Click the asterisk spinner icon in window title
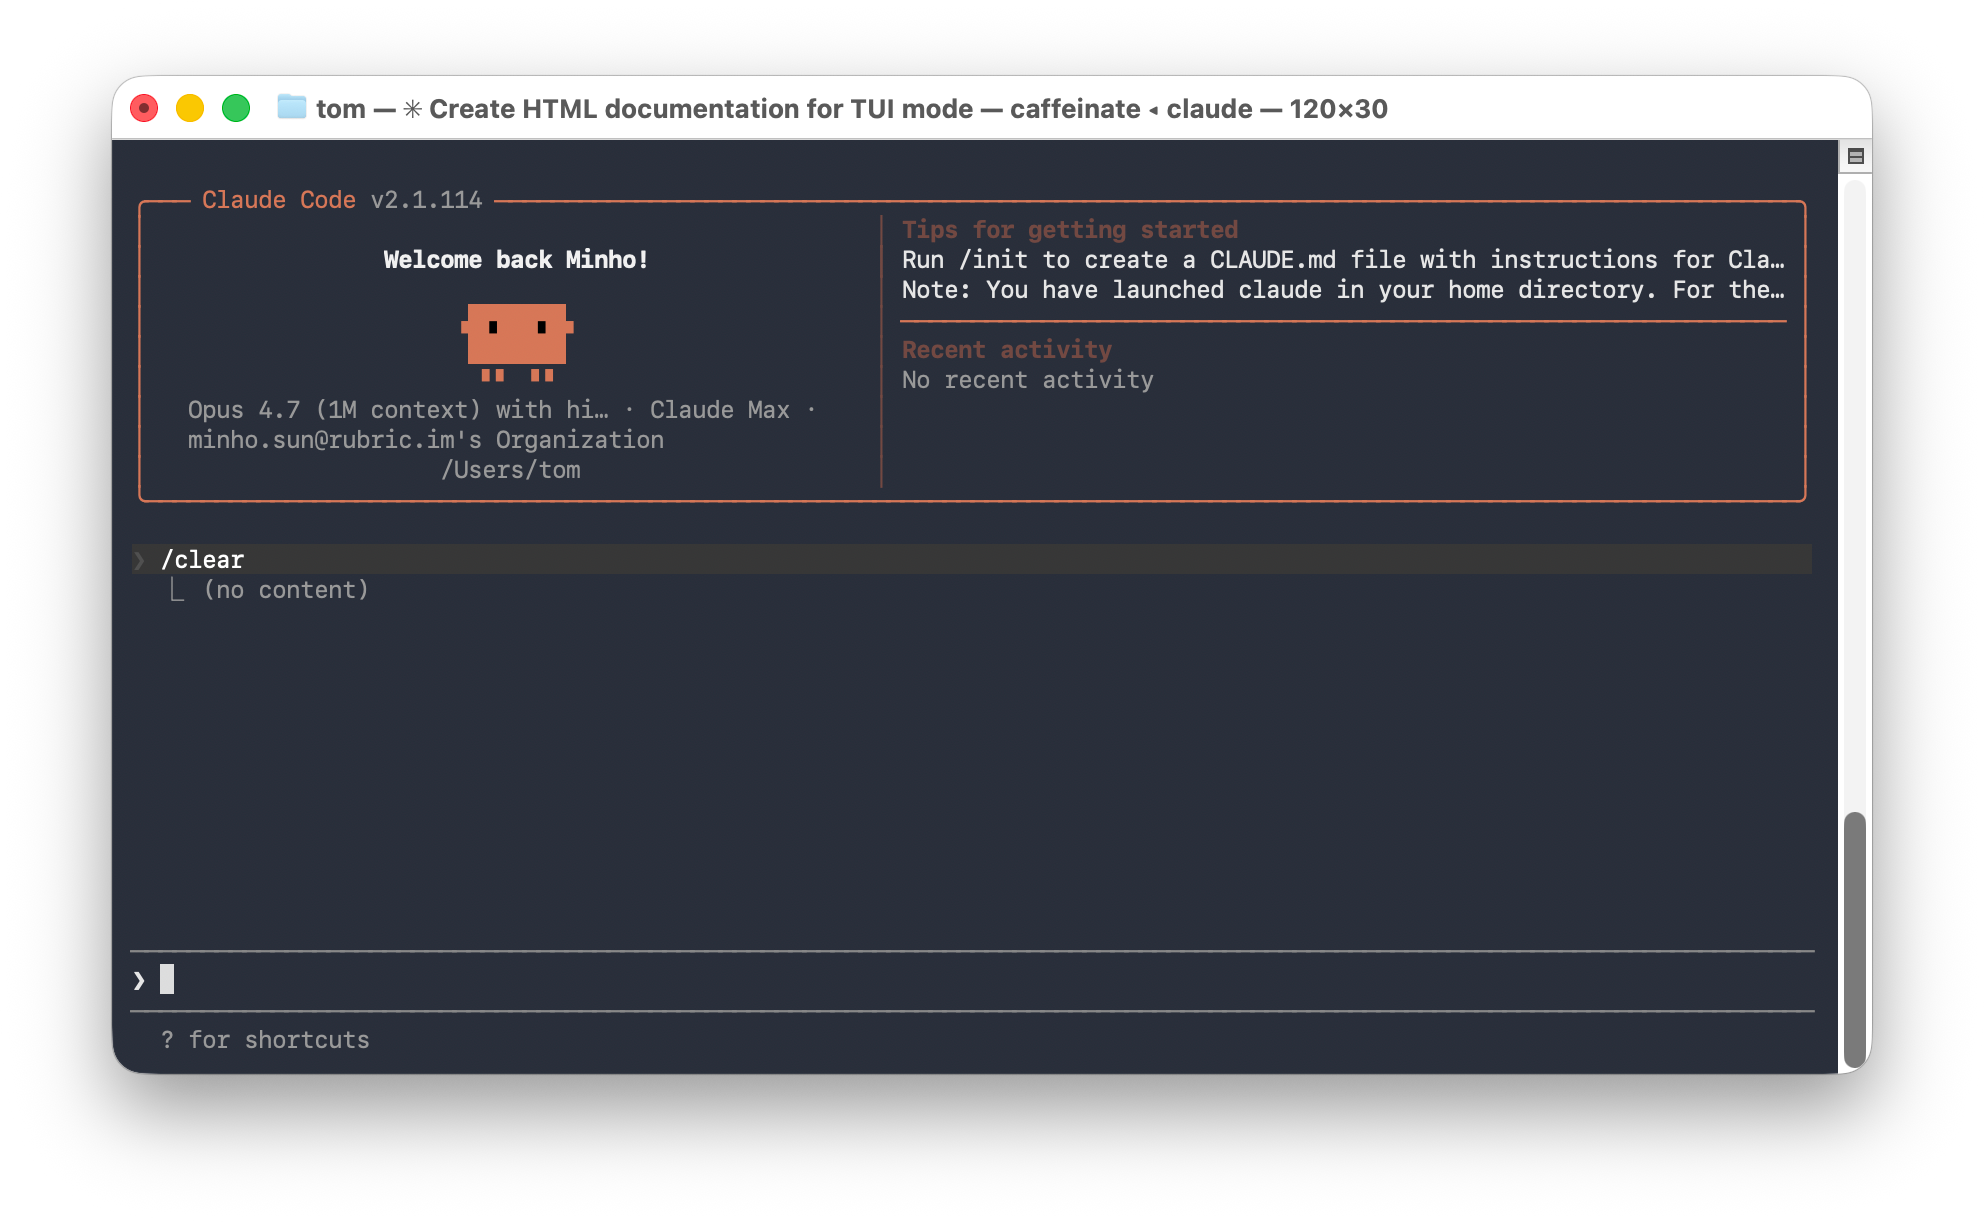1984x1222 pixels. pos(412,109)
